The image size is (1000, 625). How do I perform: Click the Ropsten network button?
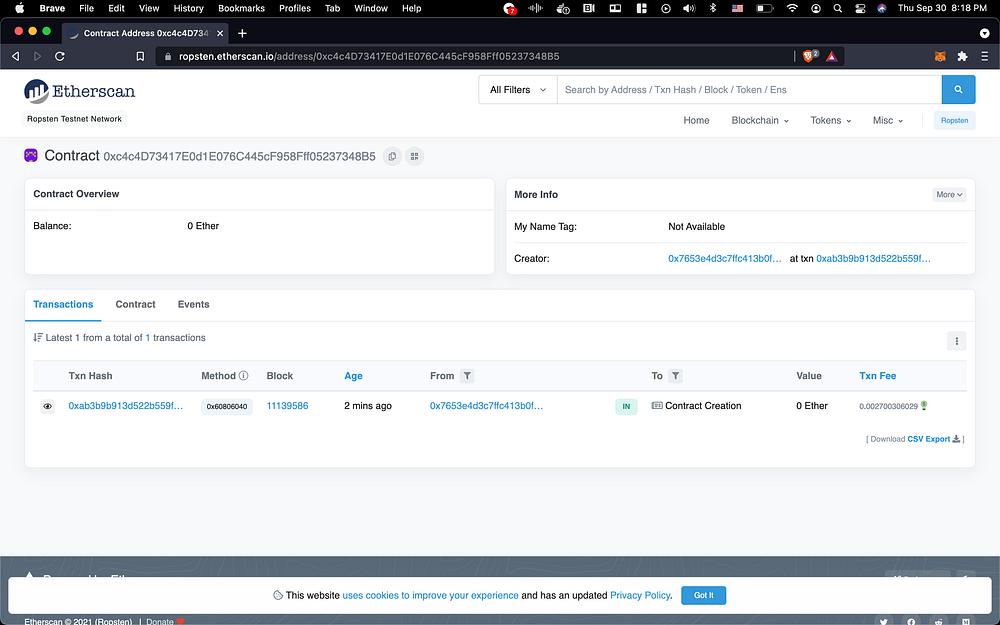tap(955, 120)
